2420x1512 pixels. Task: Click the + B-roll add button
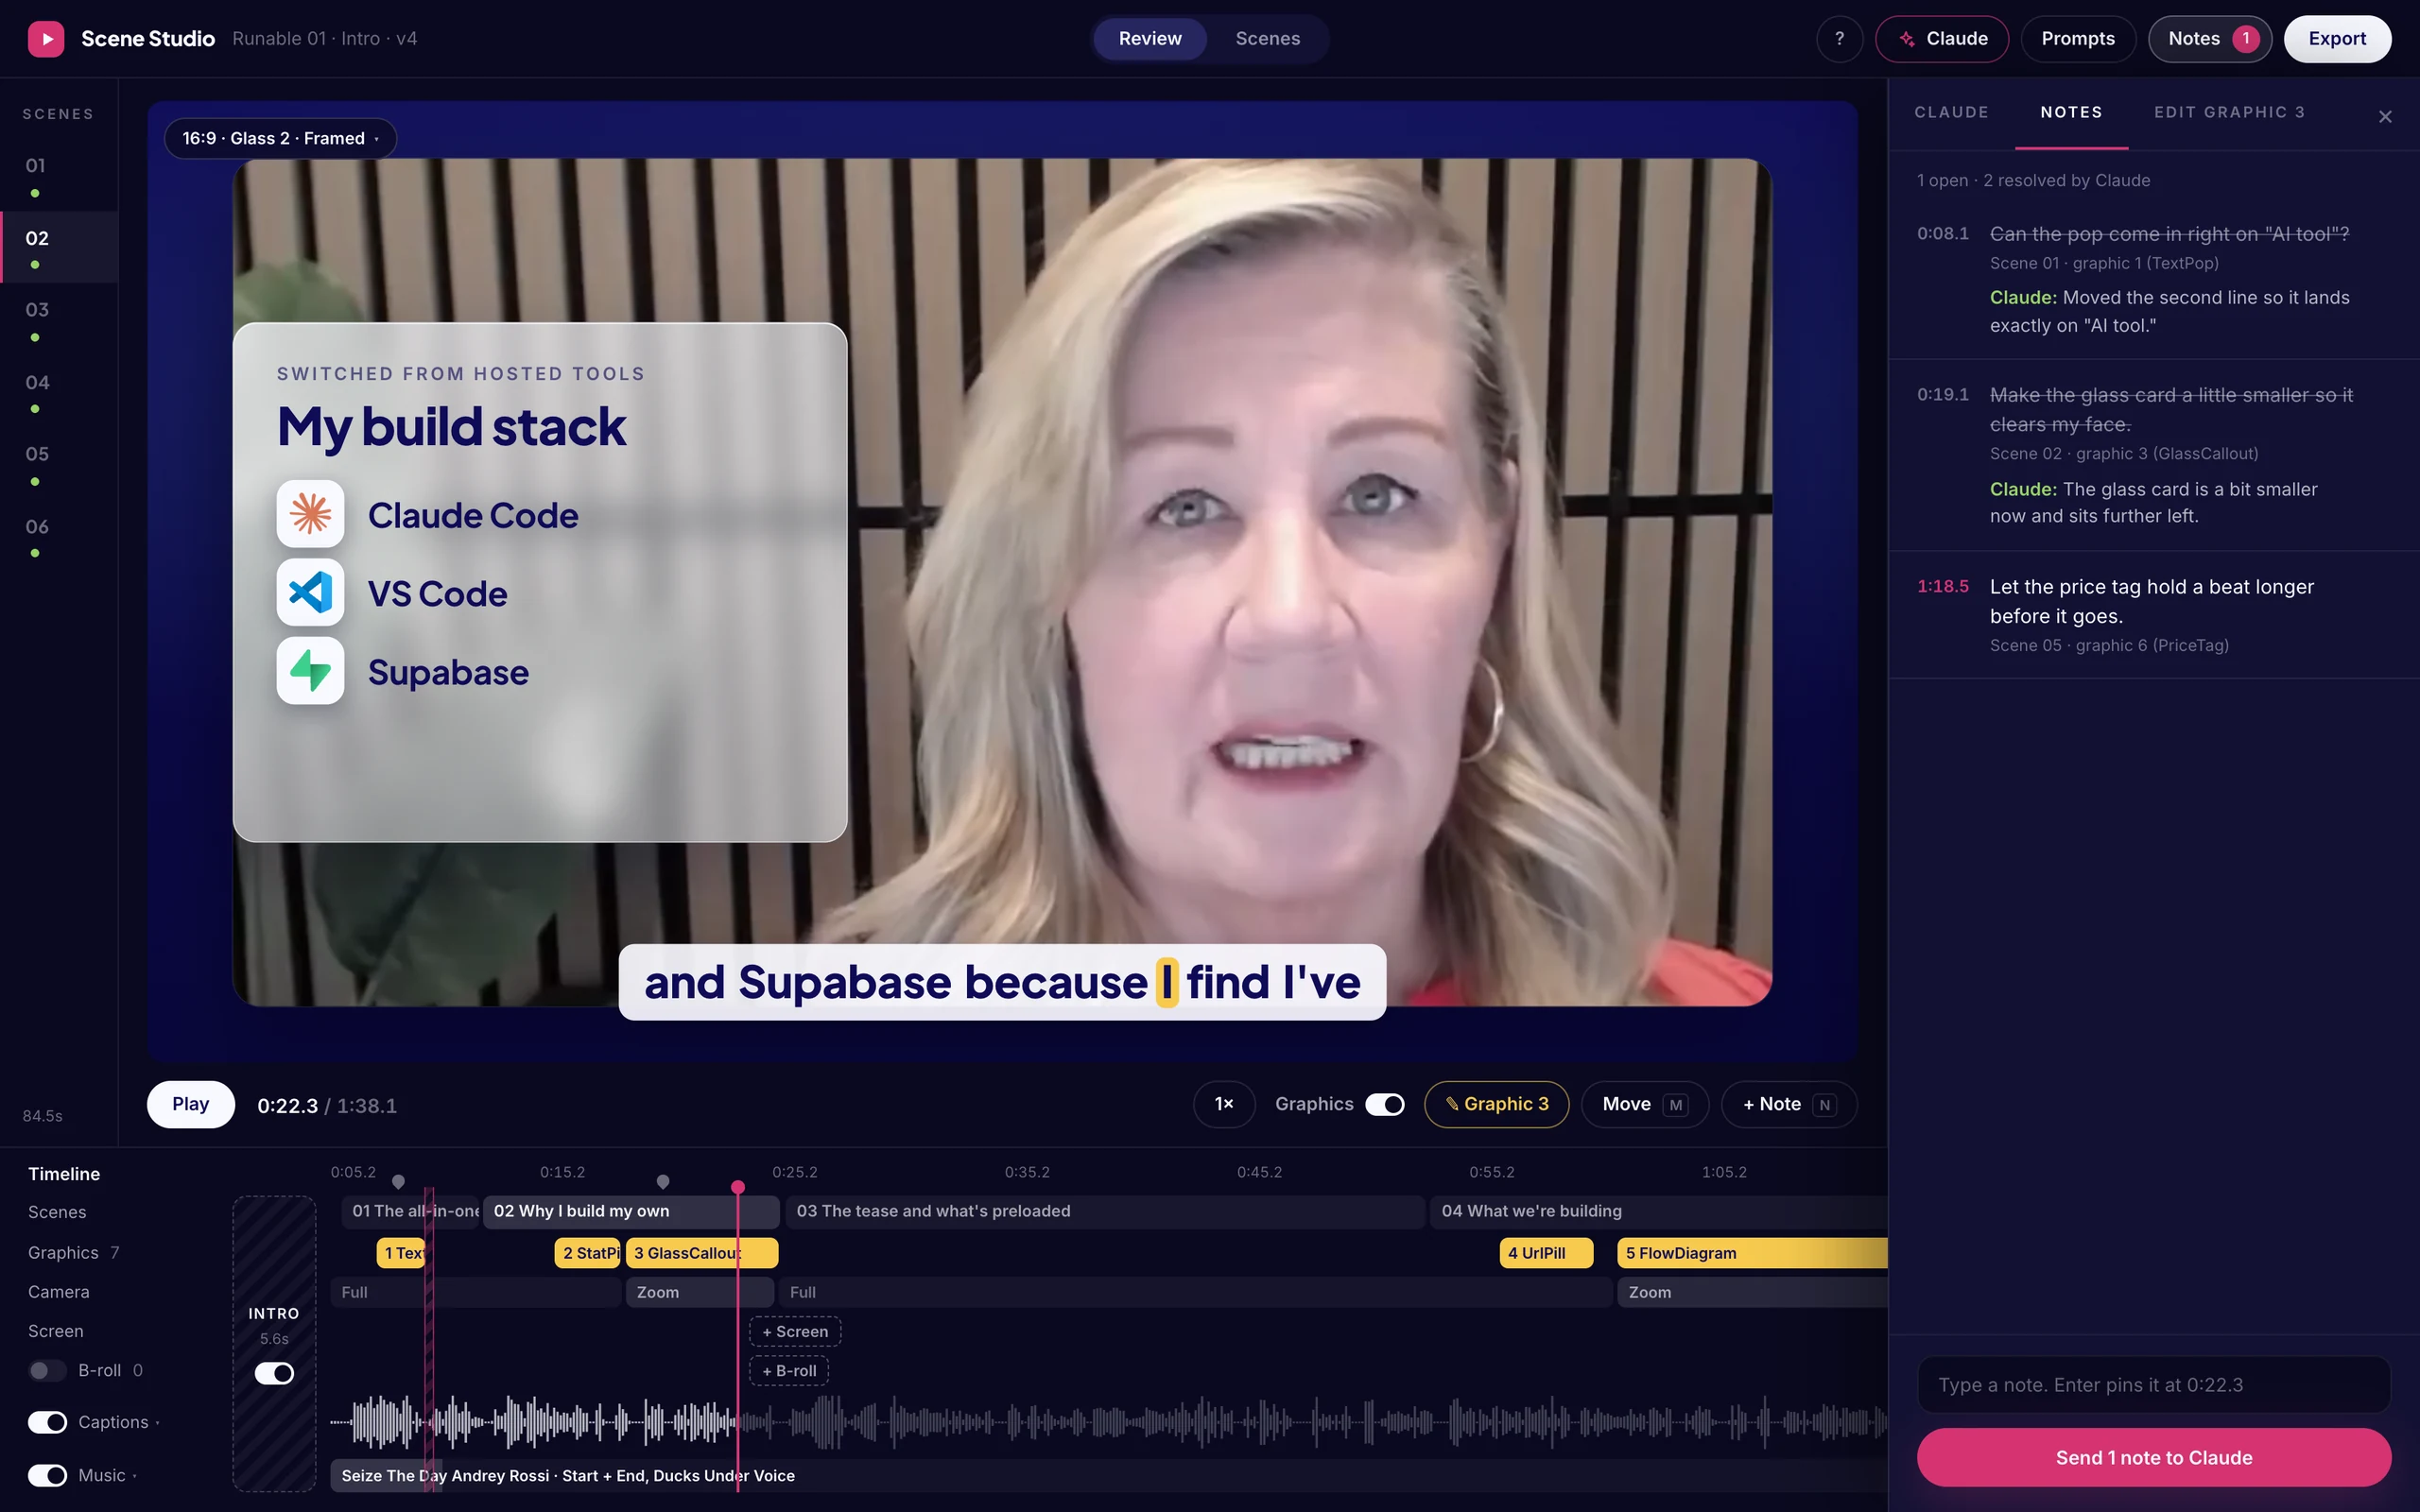[x=789, y=1371]
